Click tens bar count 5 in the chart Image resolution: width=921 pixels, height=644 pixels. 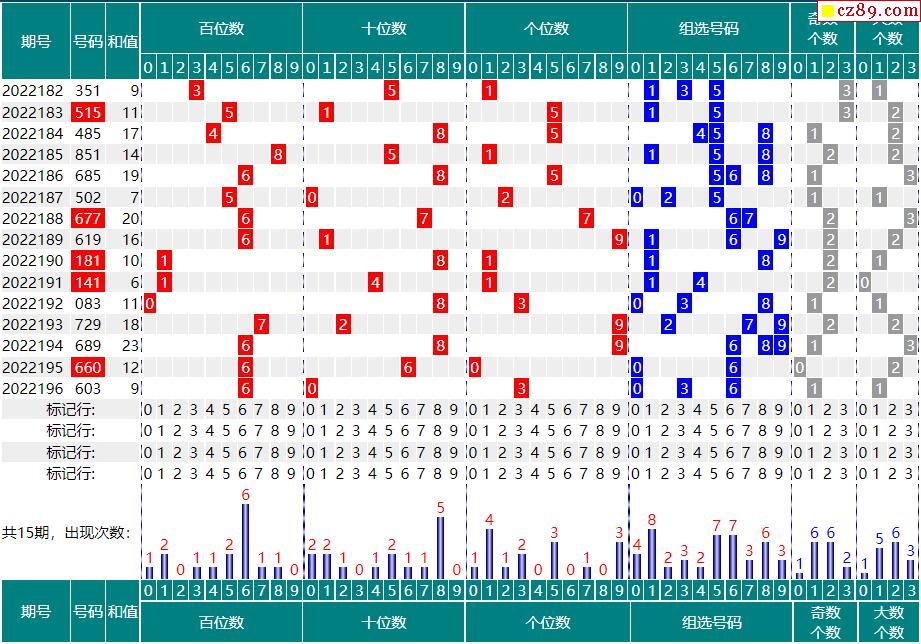[x=441, y=508]
